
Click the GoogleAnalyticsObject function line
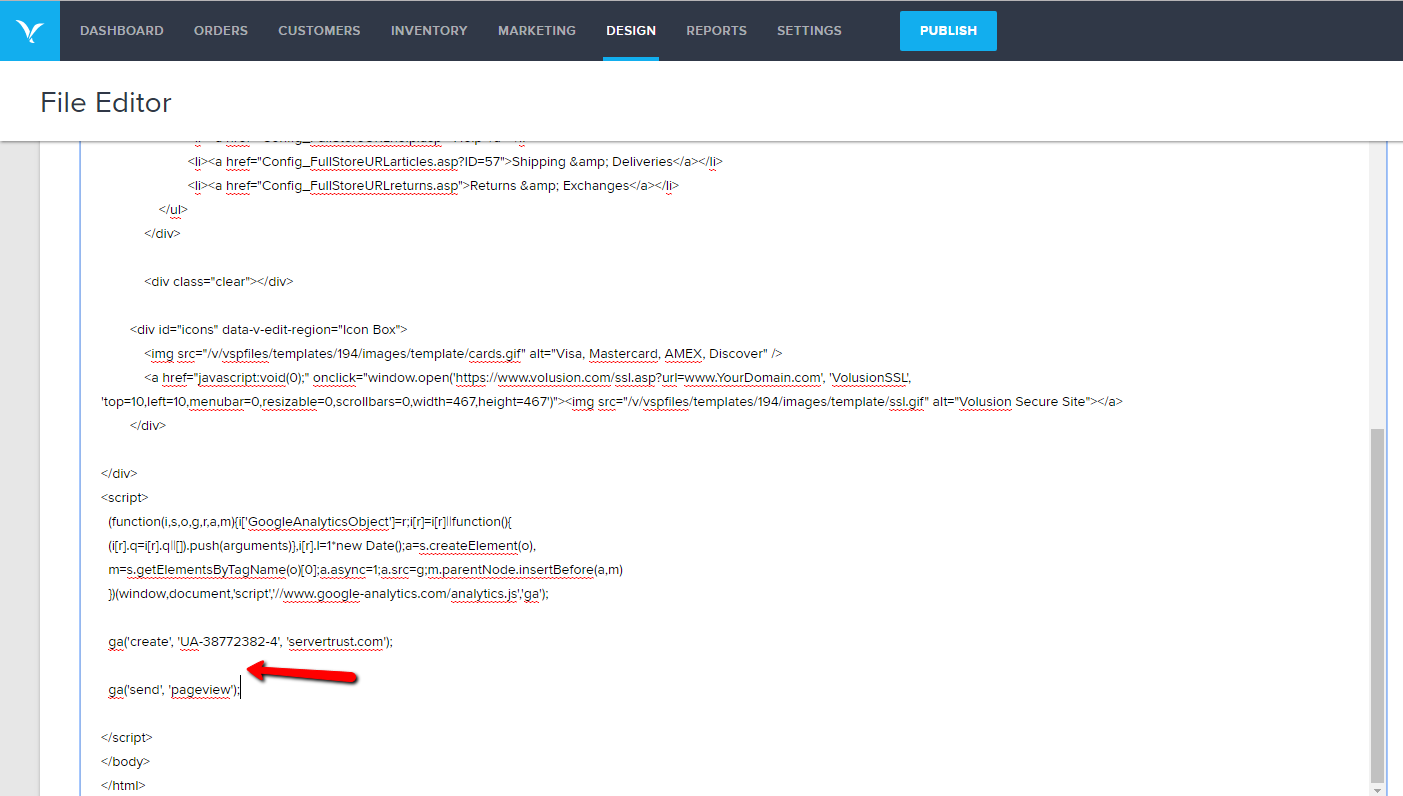(x=310, y=521)
